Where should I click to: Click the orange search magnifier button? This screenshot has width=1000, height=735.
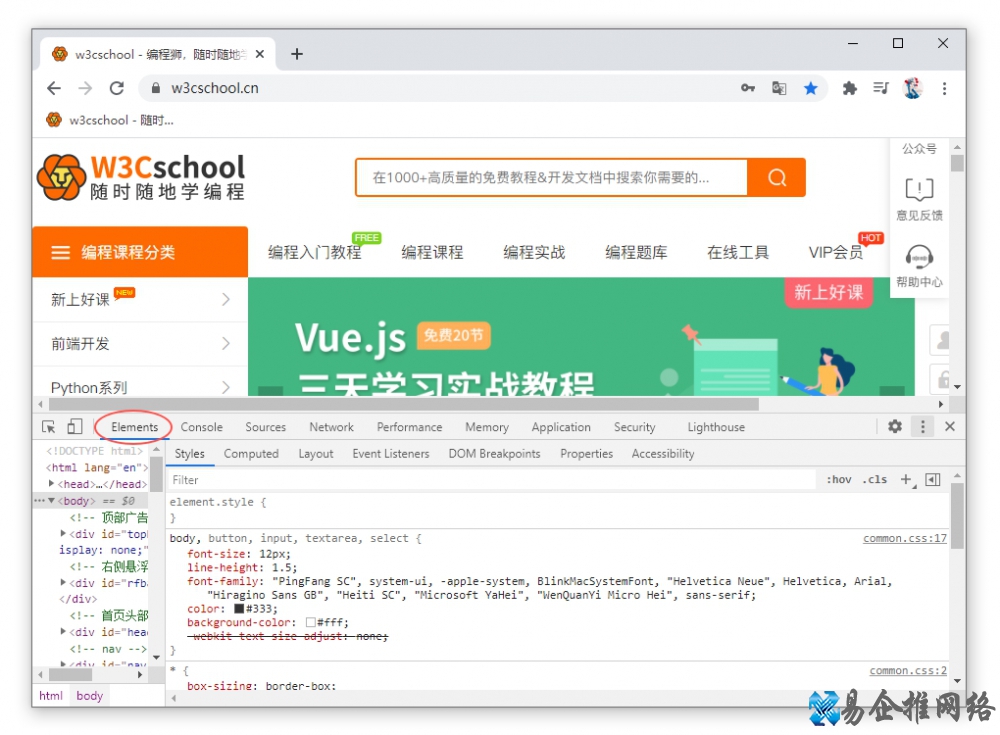[x=776, y=177]
